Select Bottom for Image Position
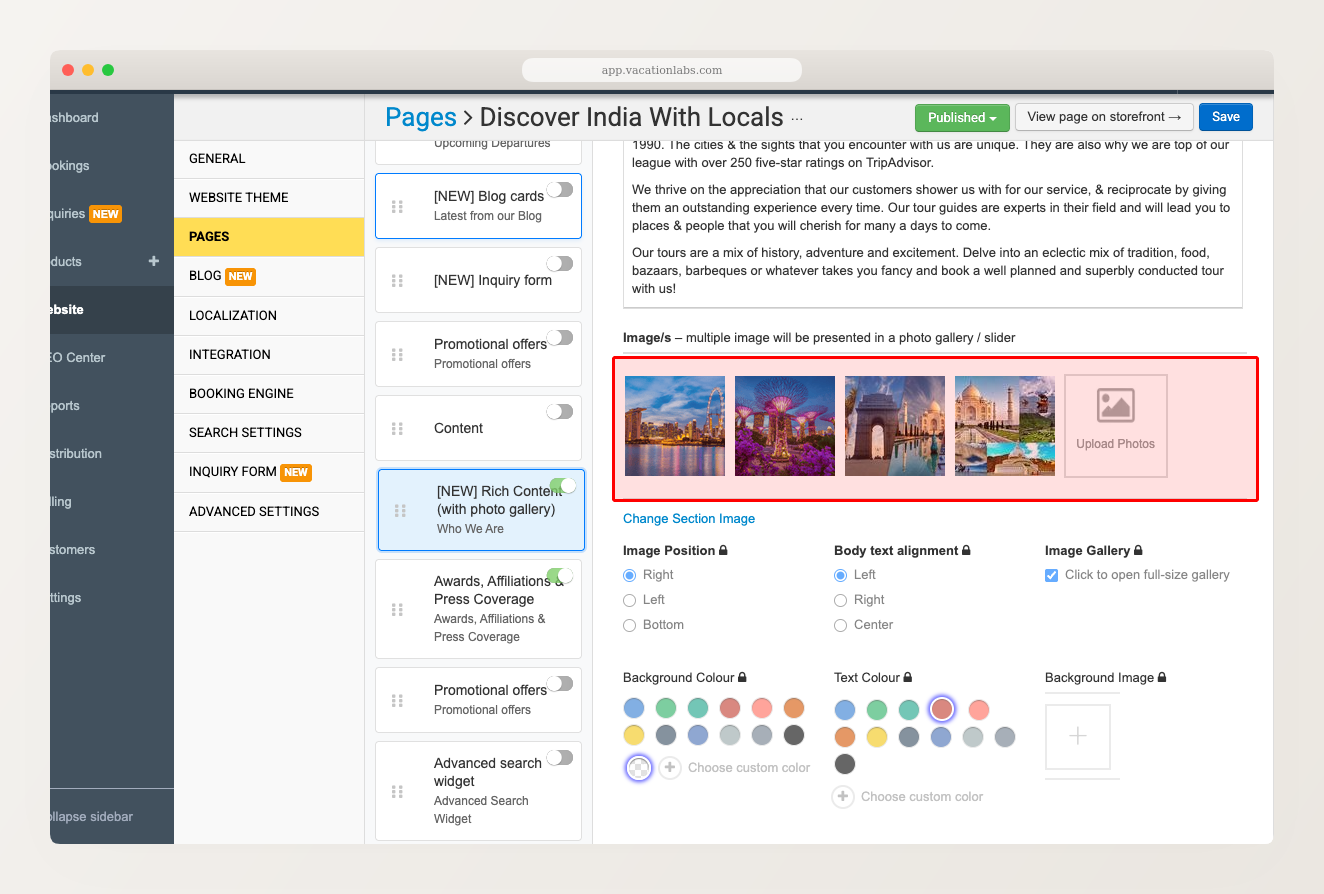Viewport: 1324px width, 894px height. pyautogui.click(x=629, y=624)
